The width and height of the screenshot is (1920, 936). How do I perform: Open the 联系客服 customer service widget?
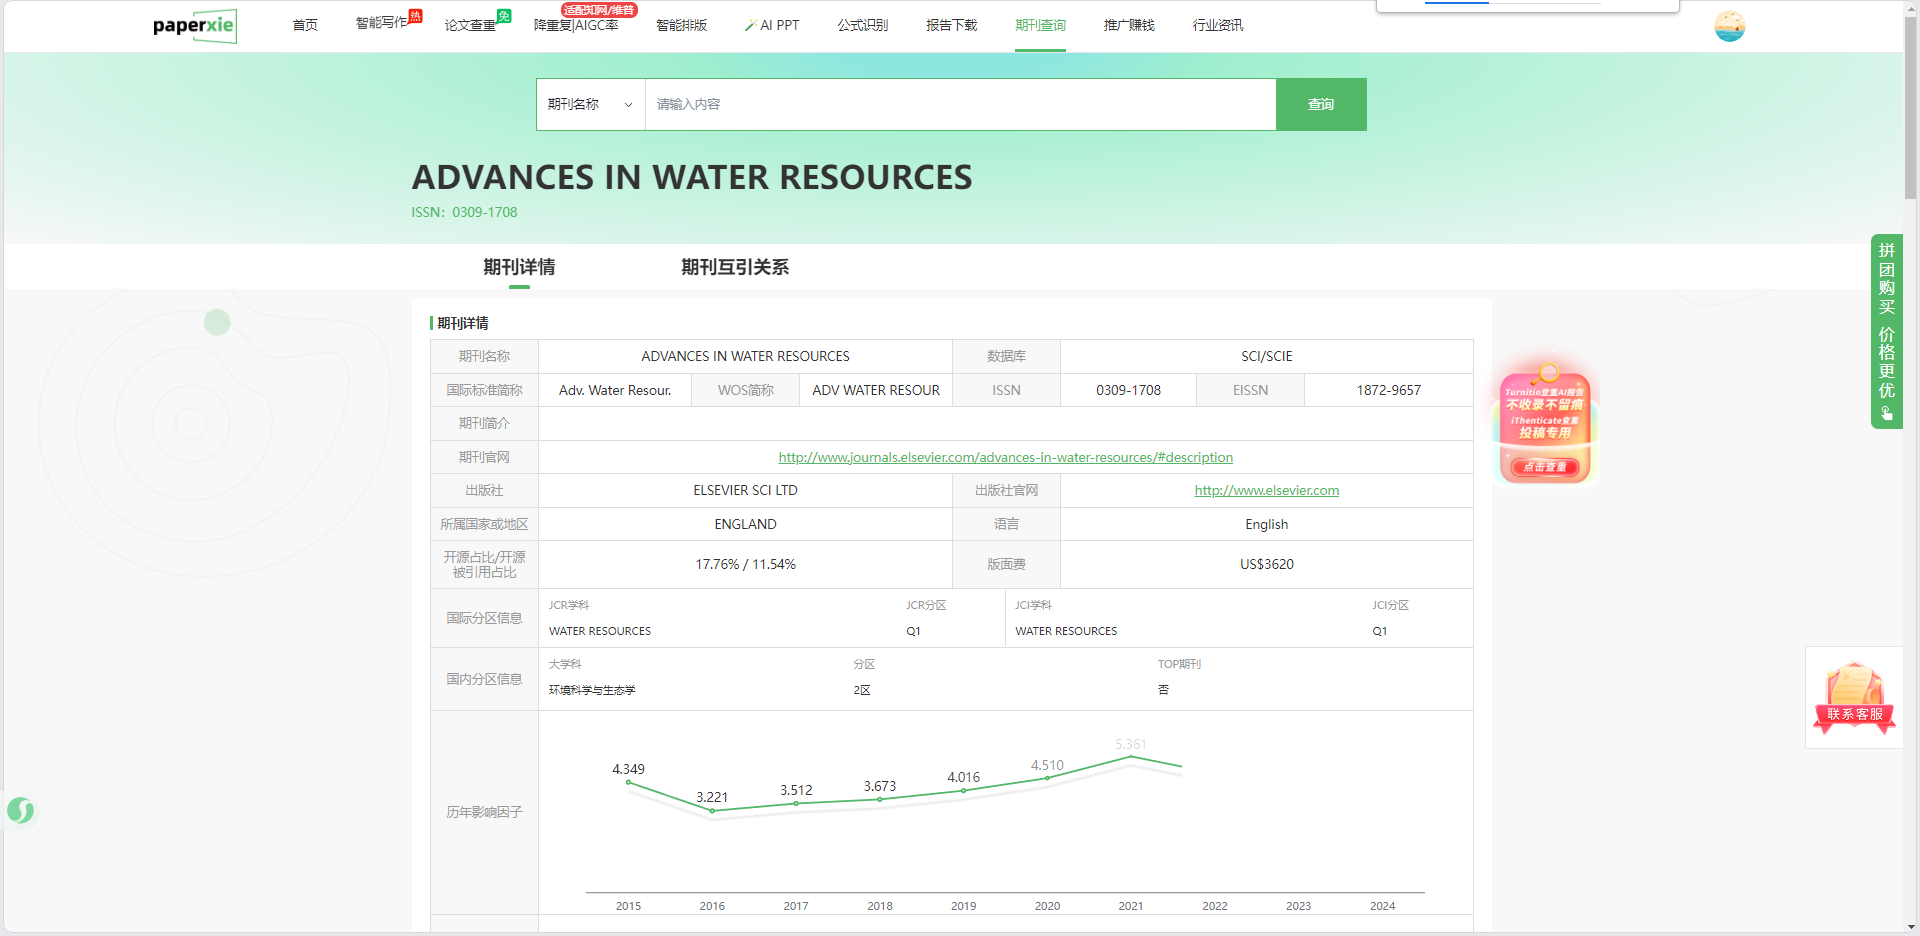pos(1854,698)
